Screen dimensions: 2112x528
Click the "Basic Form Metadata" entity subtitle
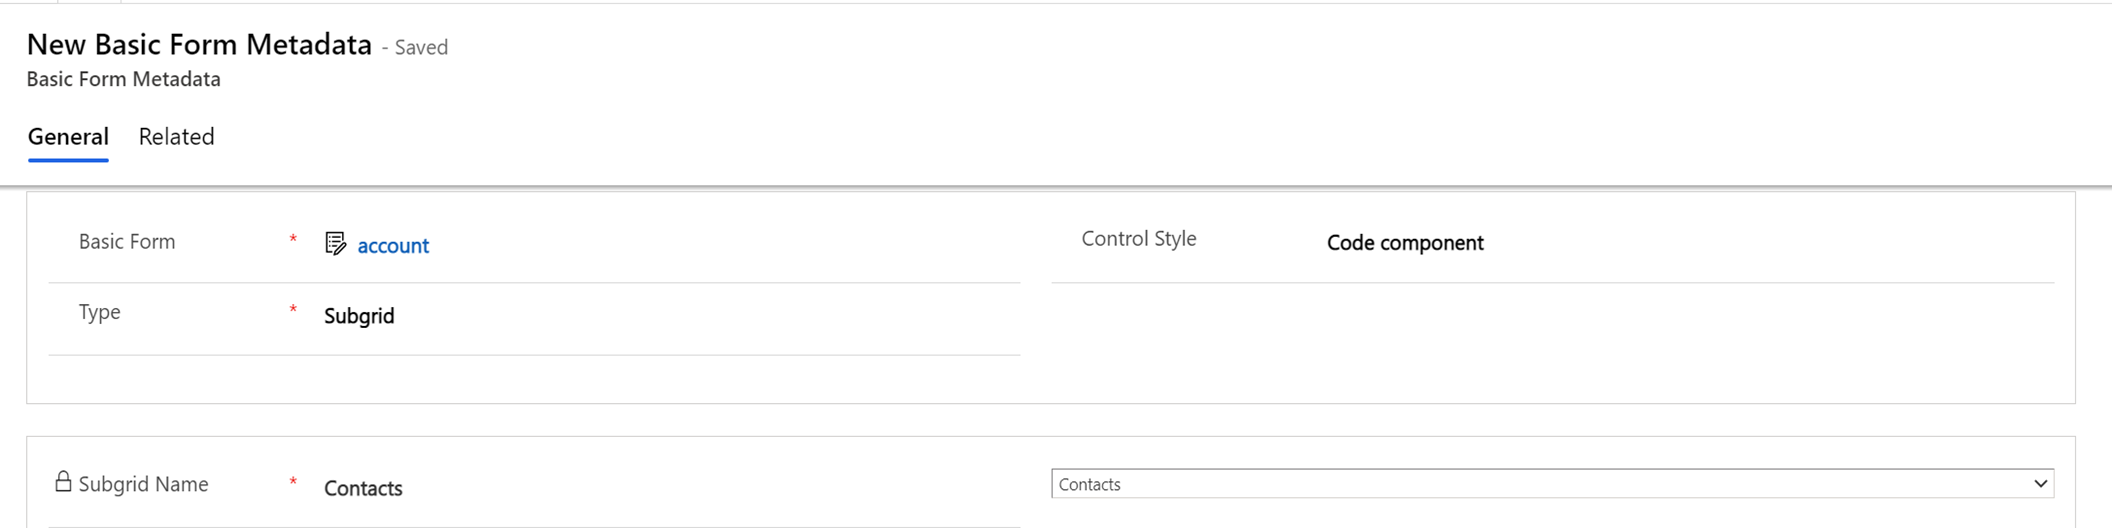click(x=123, y=80)
